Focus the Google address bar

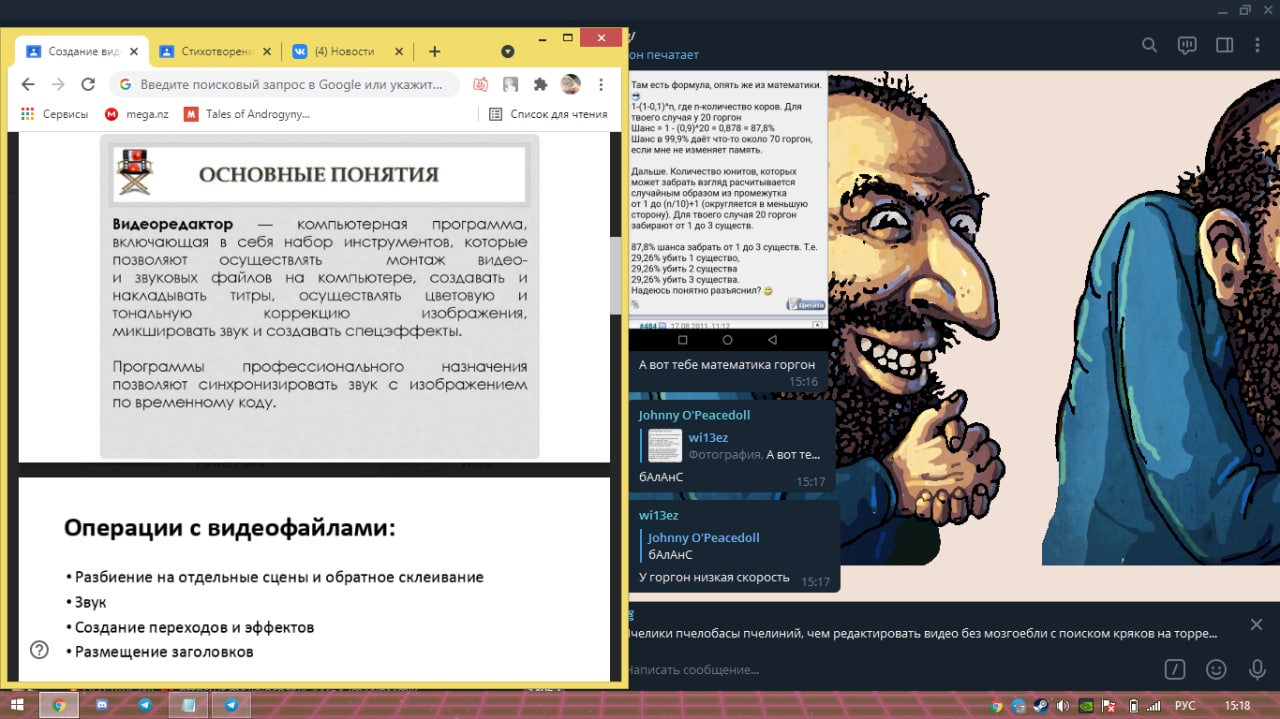click(285, 85)
